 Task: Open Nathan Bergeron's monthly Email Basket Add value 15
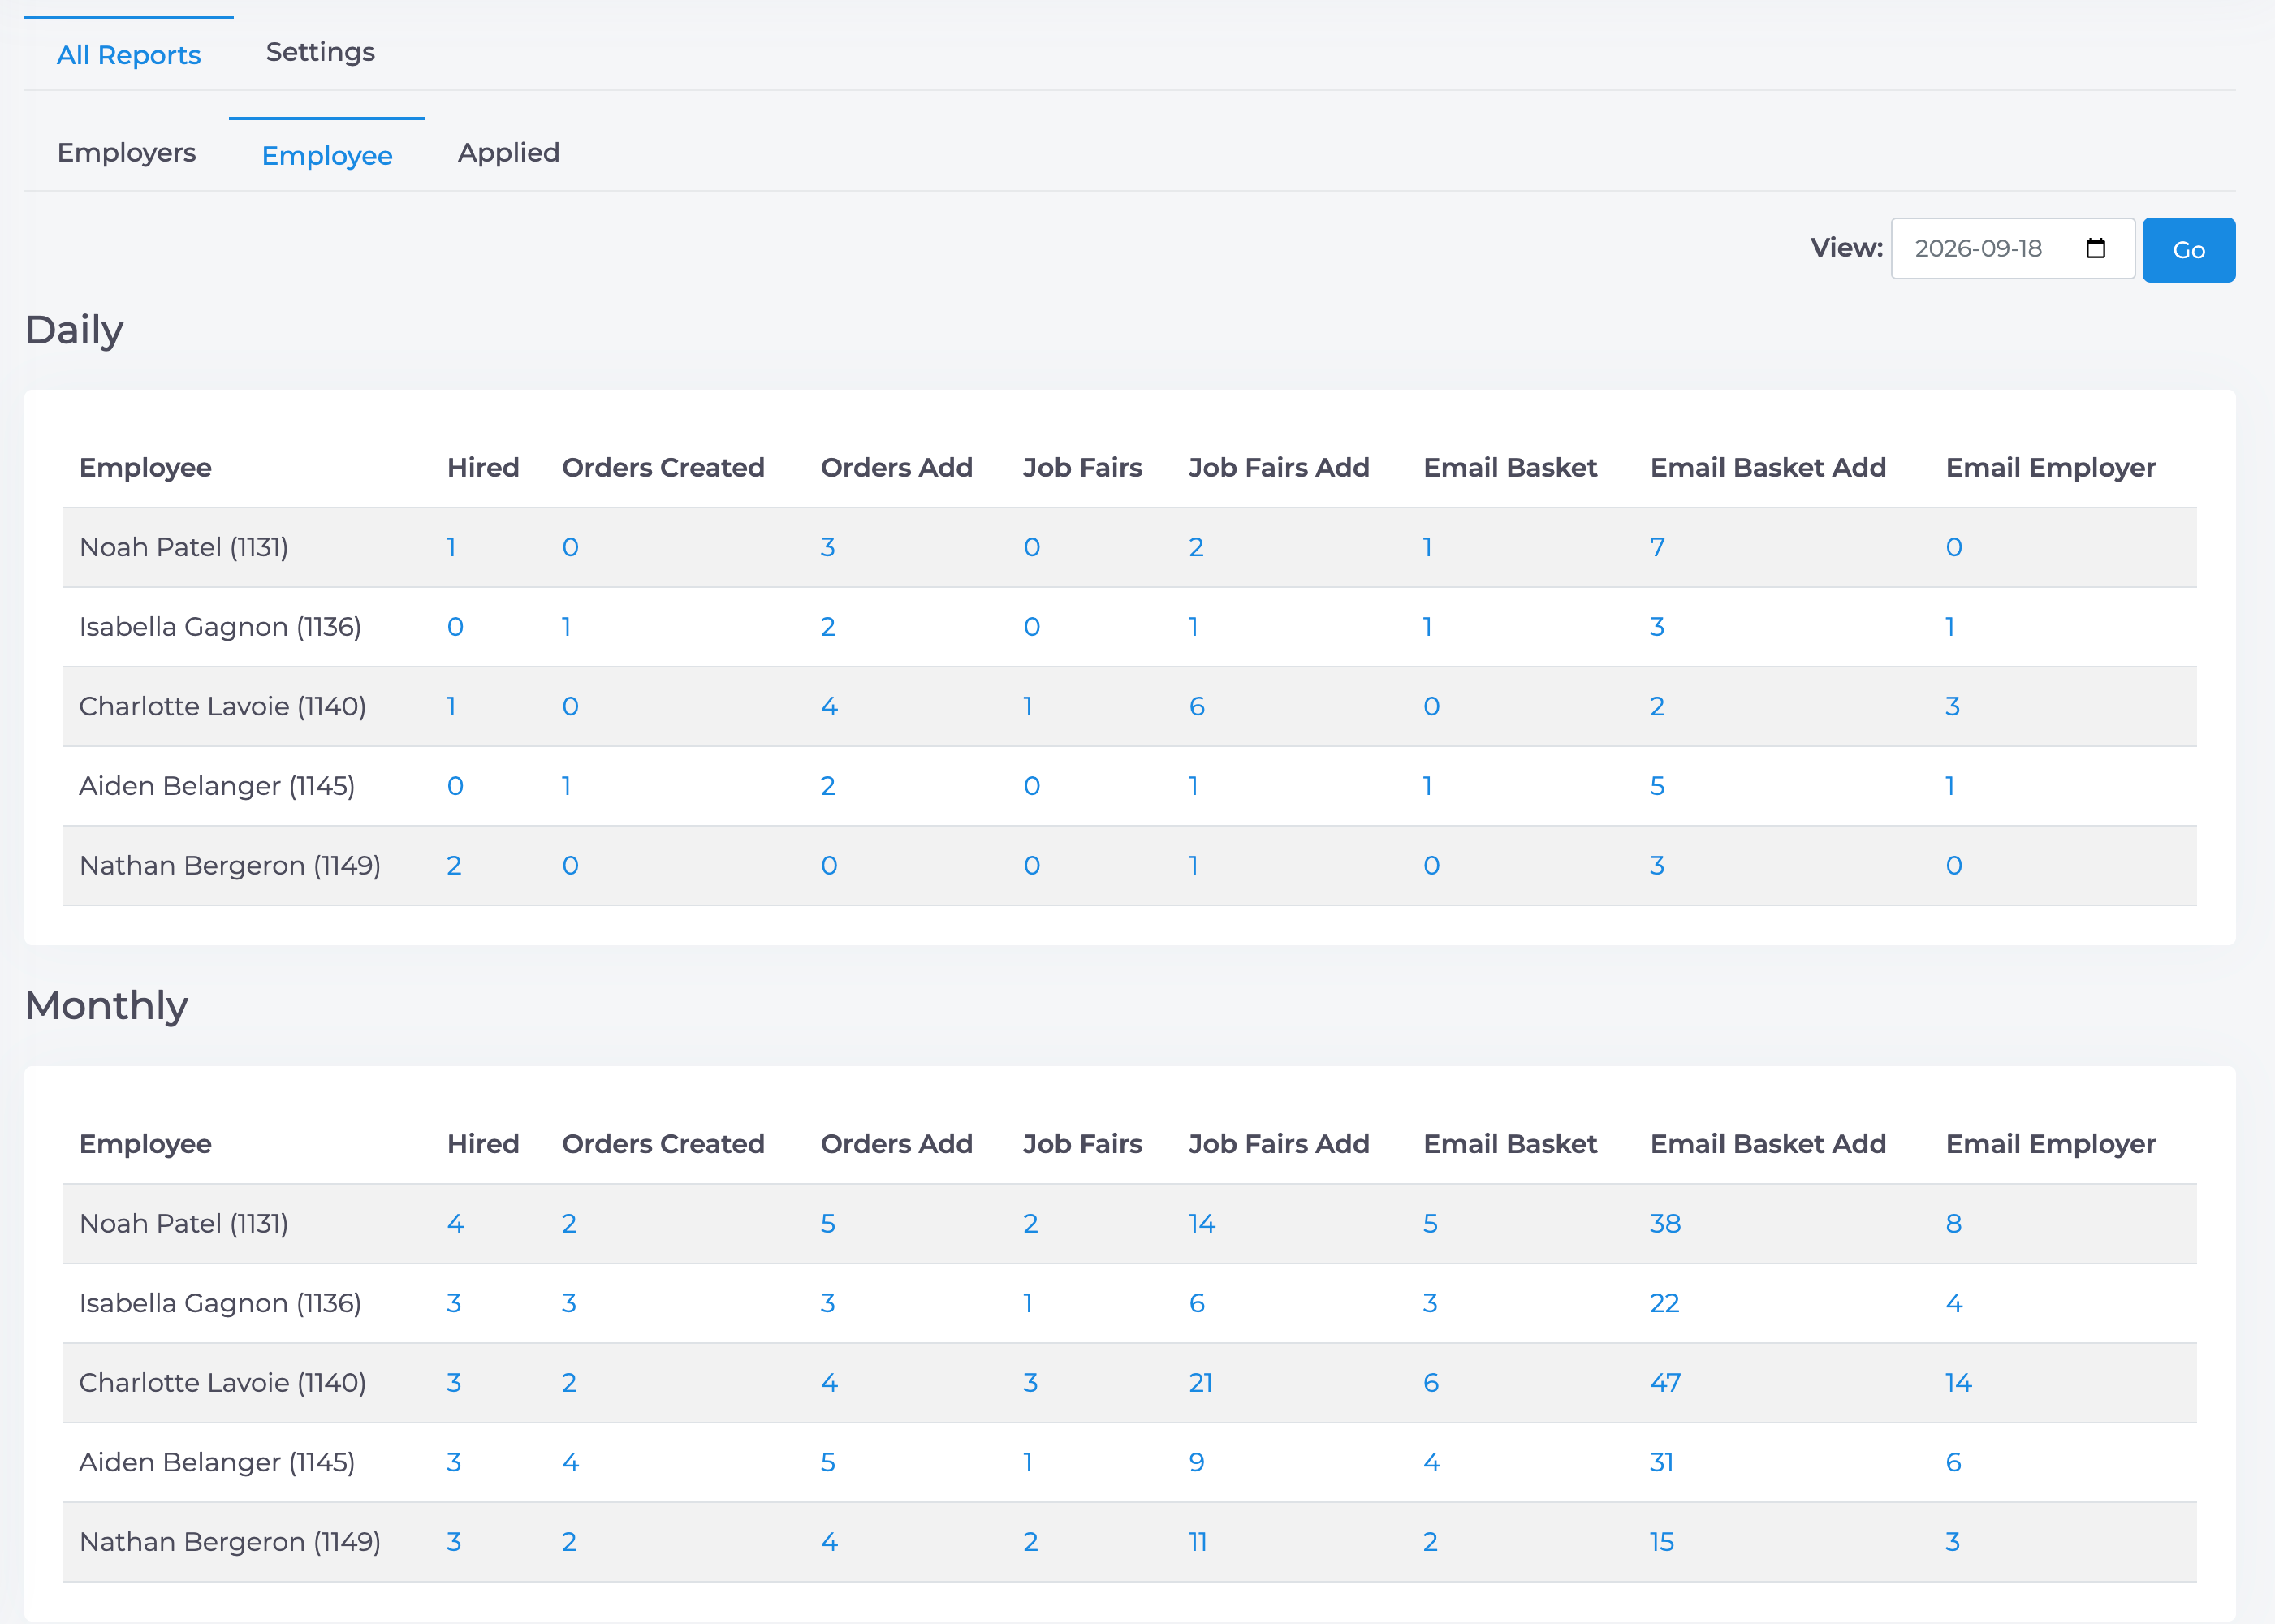coord(1662,1541)
